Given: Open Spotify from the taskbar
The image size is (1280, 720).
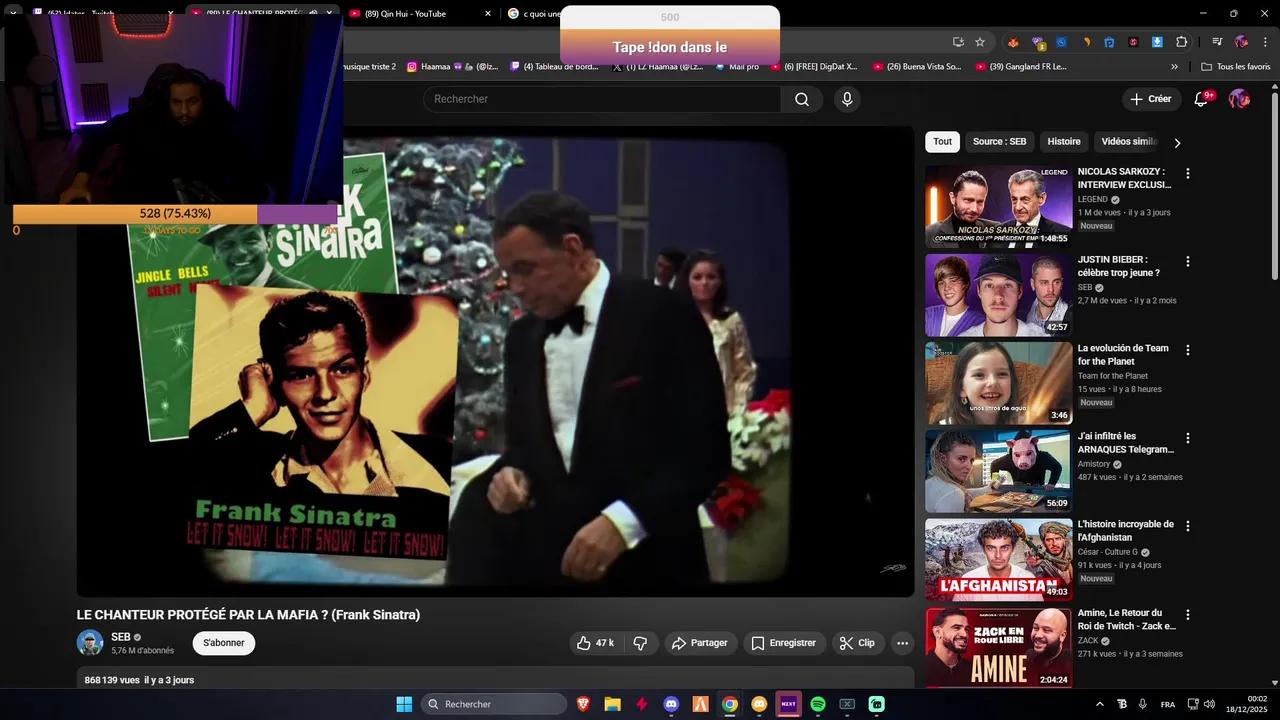Looking at the screenshot, I should click(x=818, y=704).
